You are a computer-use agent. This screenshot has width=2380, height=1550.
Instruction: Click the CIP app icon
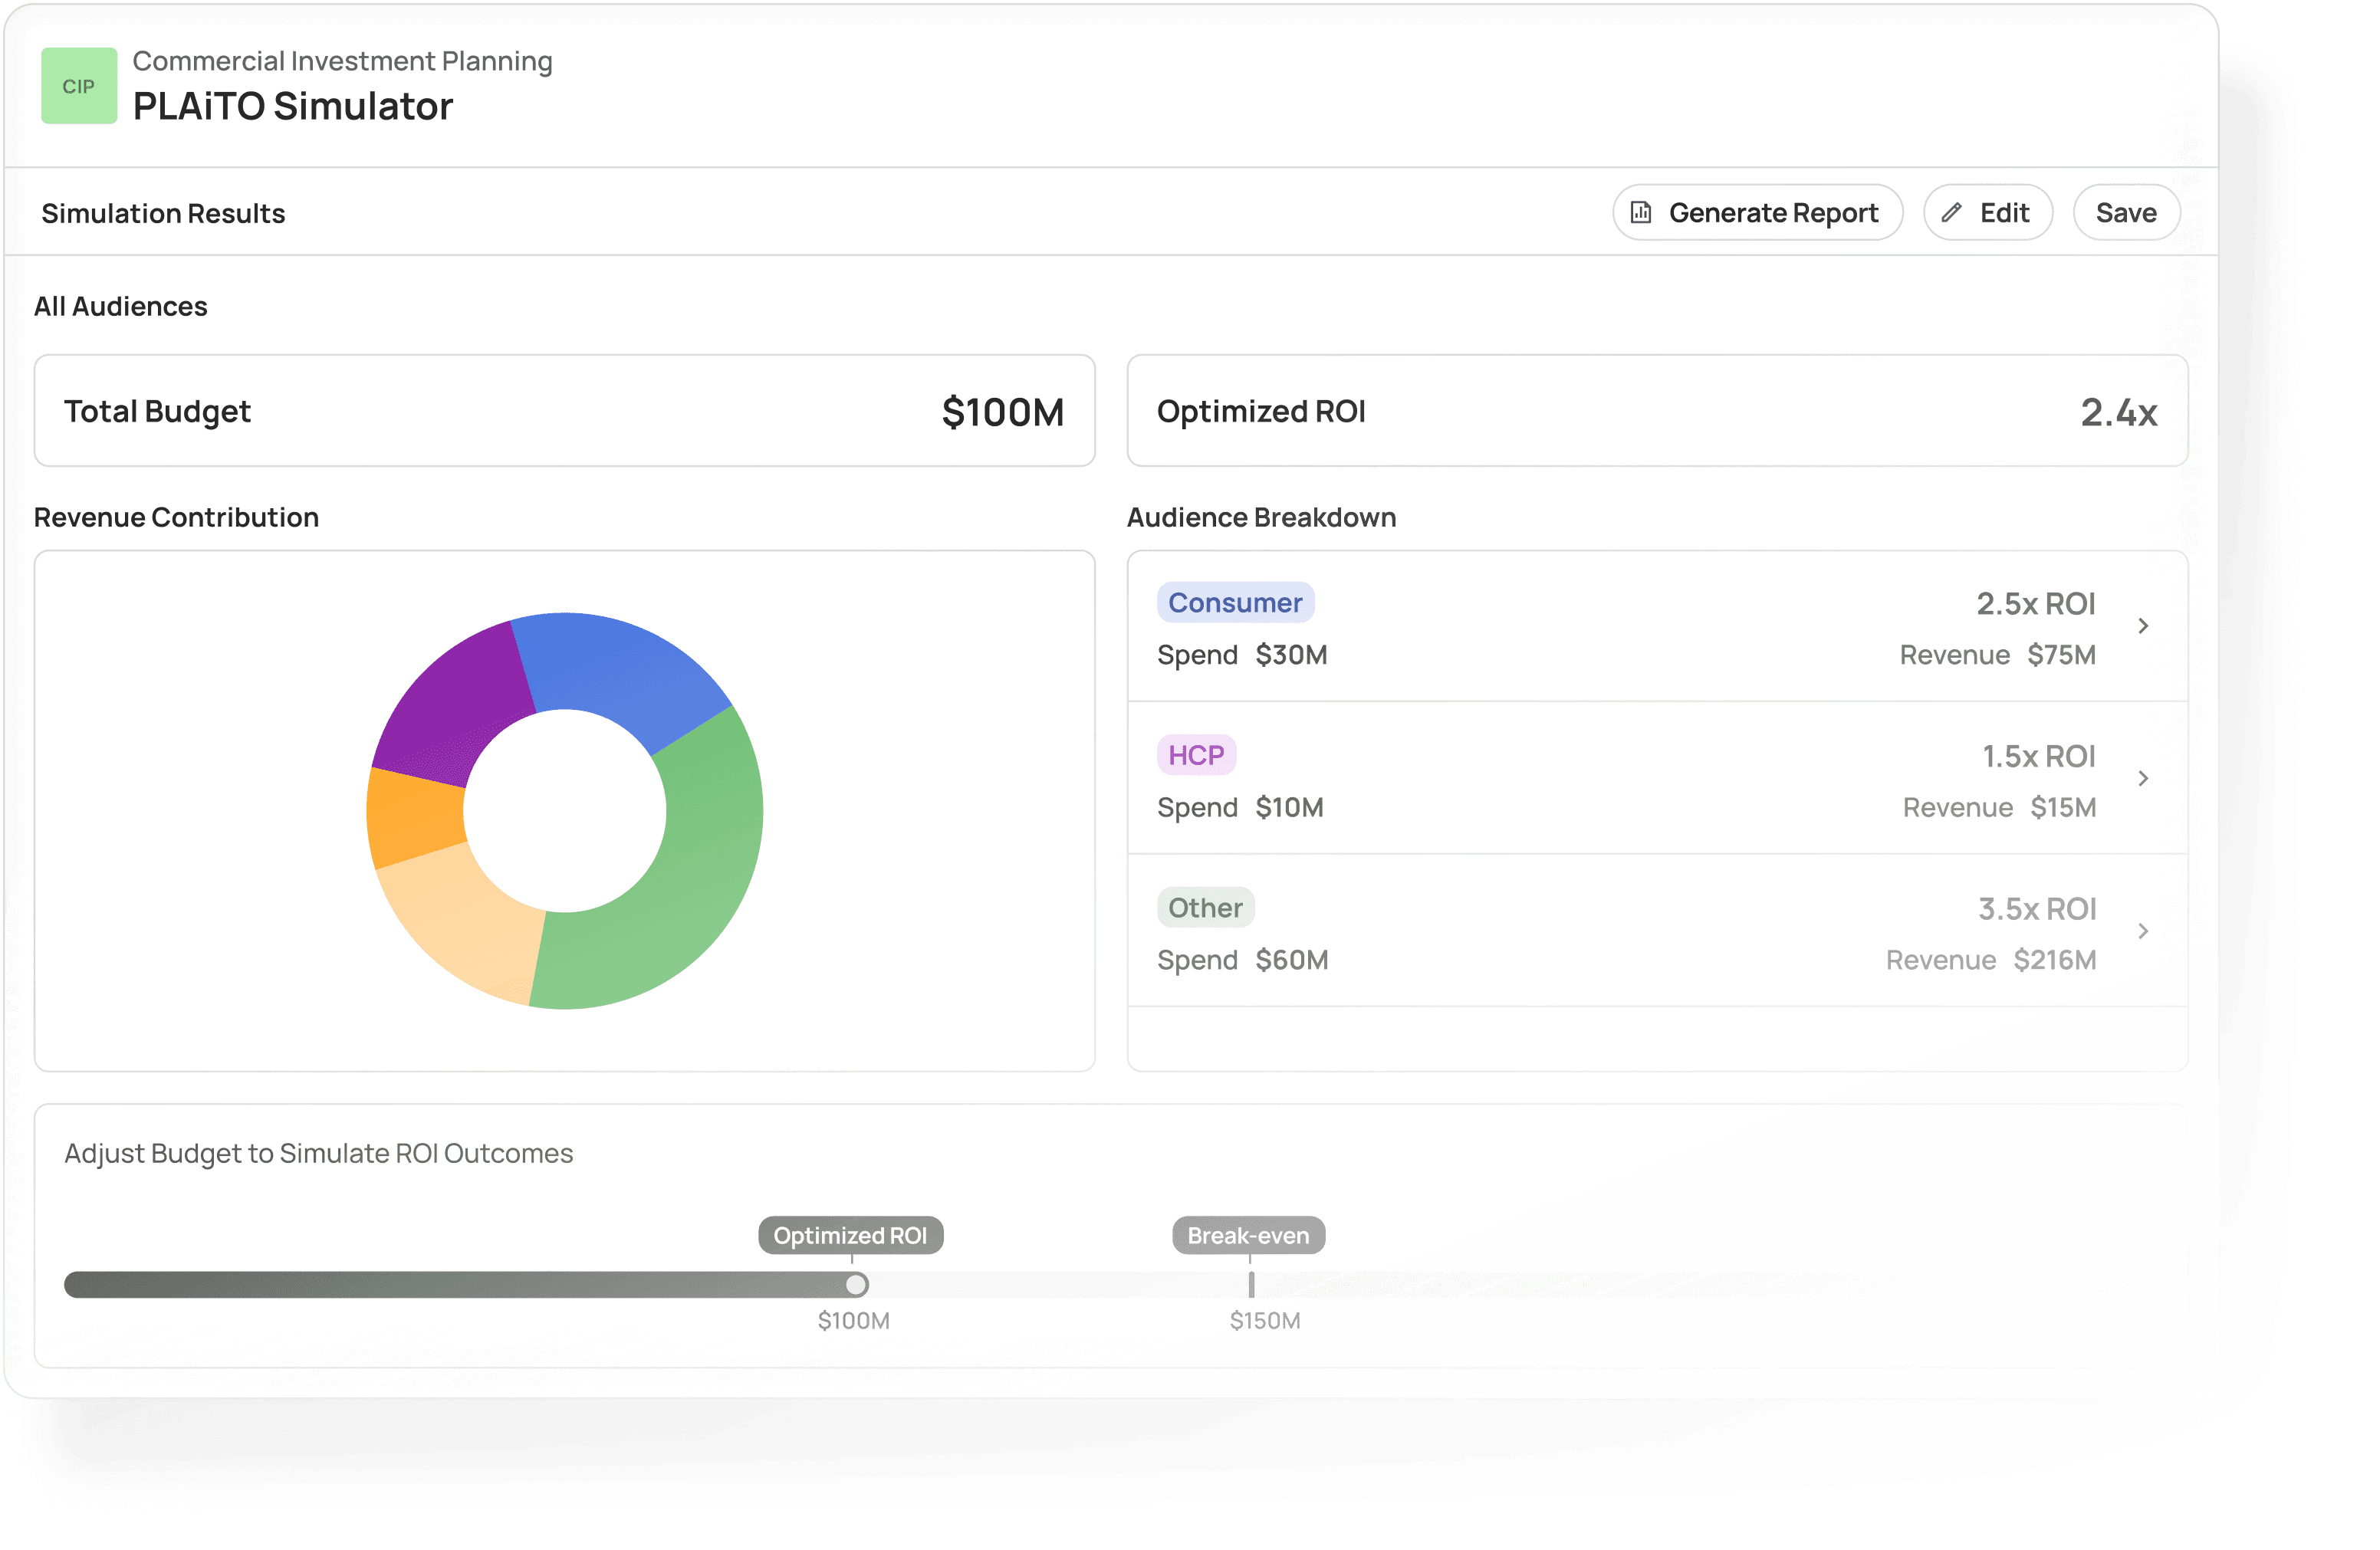click(79, 86)
